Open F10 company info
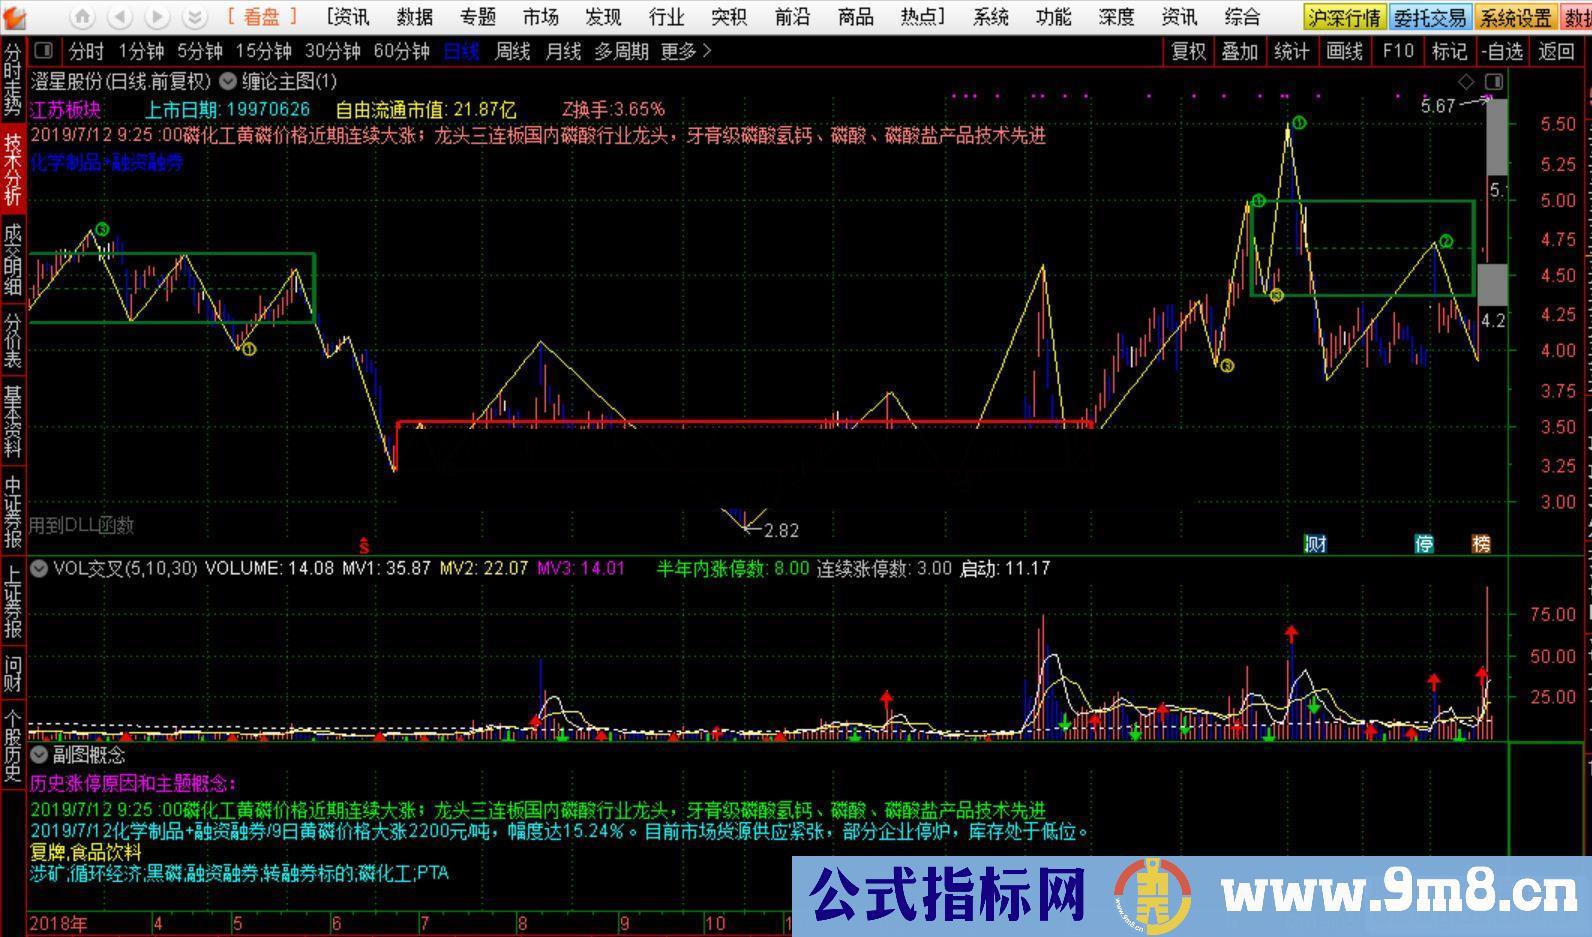 [1397, 51]
